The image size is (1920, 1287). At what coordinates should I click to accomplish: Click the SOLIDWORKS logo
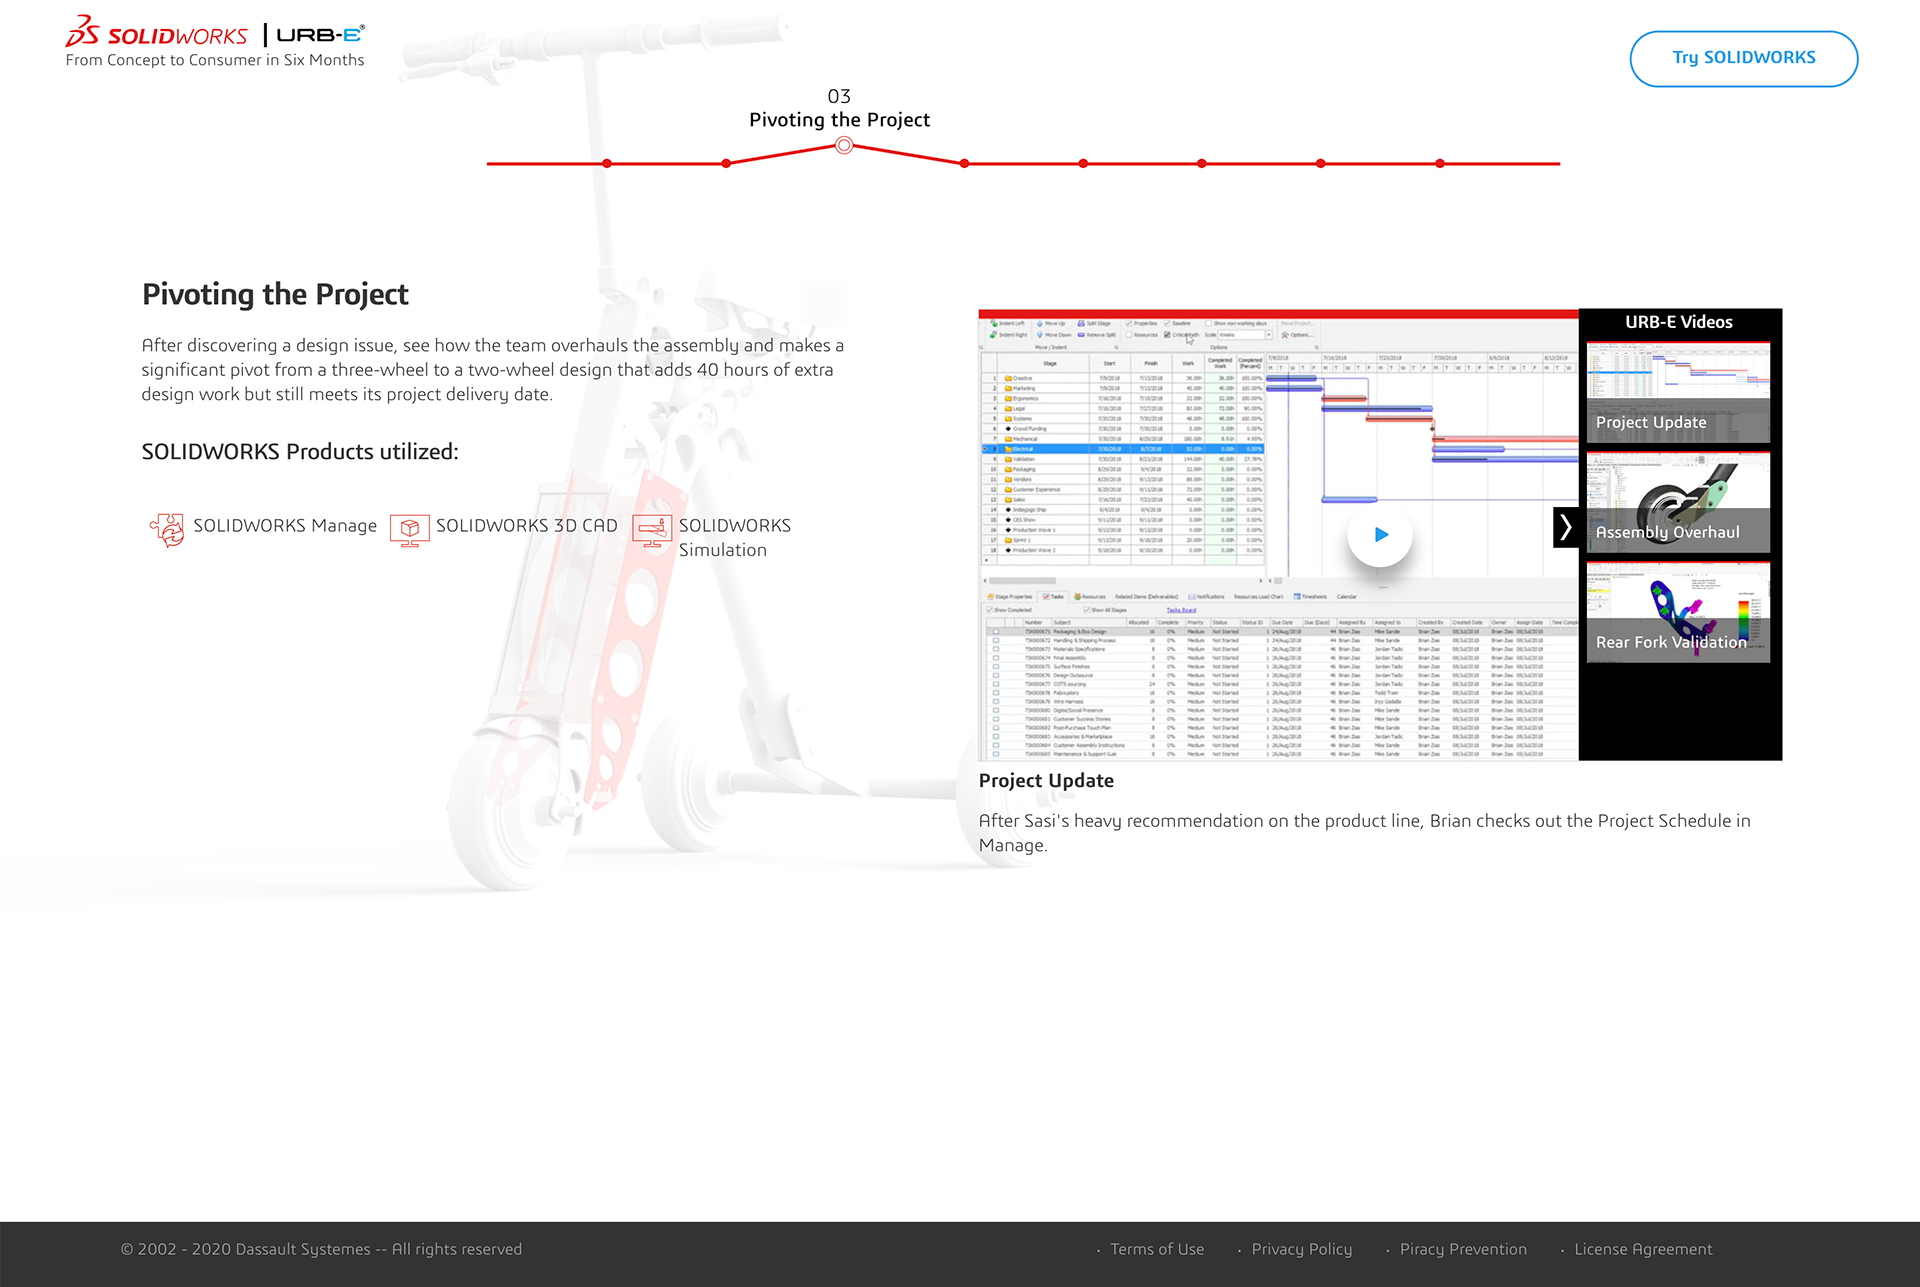(x=157, y=33)
